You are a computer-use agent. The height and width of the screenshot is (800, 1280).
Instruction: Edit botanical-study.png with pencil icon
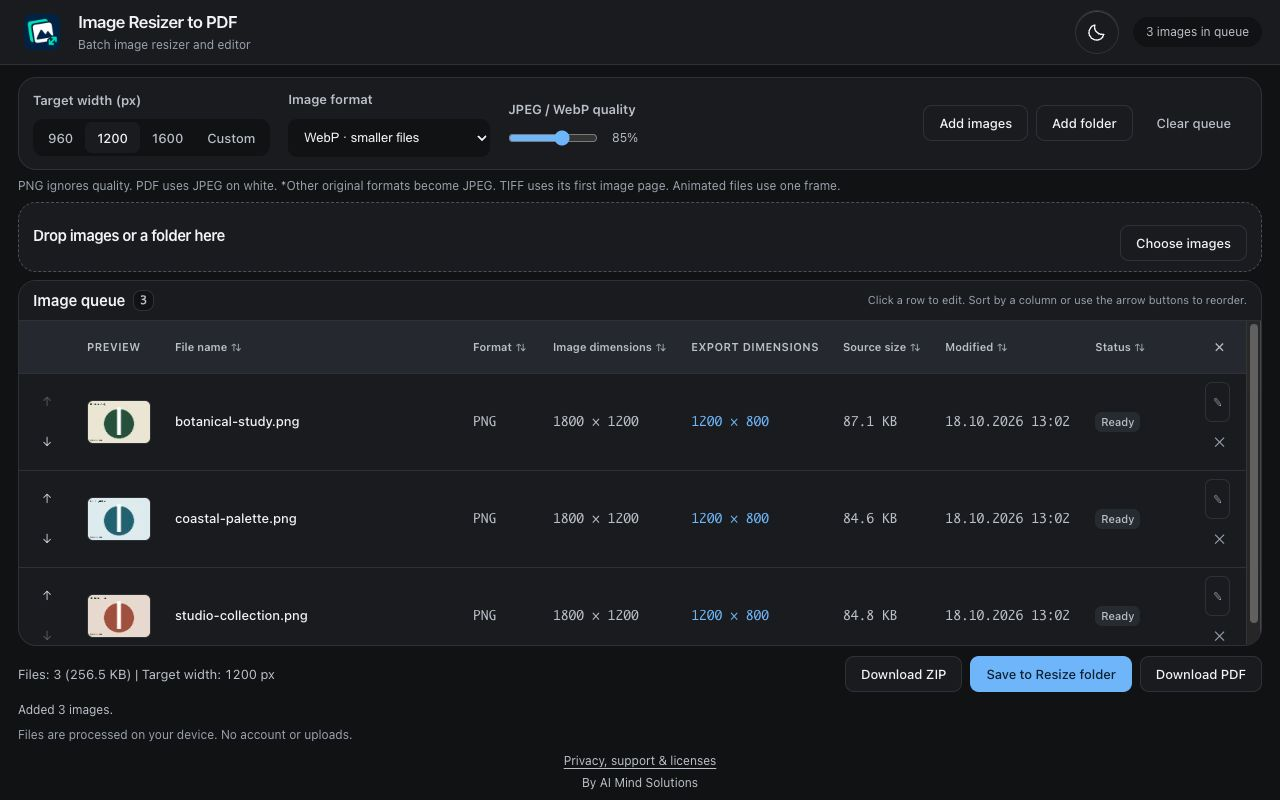(x=1217, y=402)
